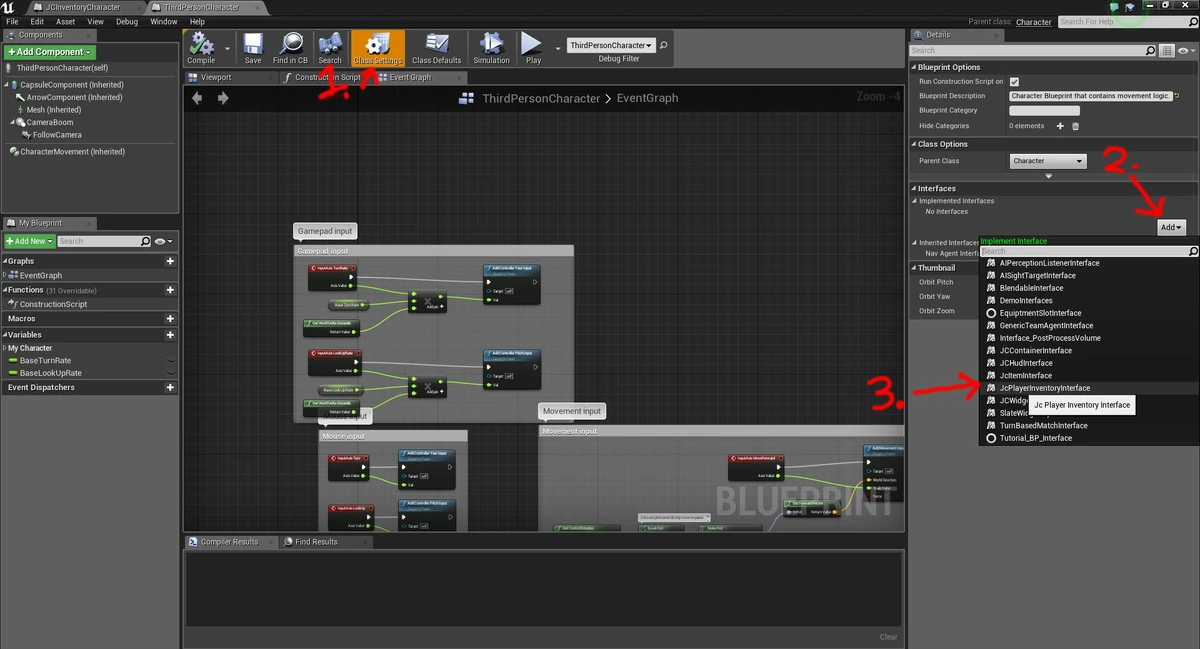1200x649 pixels.
Task: Collapse the Blueprint Options section
Action: tap(914, 67)
